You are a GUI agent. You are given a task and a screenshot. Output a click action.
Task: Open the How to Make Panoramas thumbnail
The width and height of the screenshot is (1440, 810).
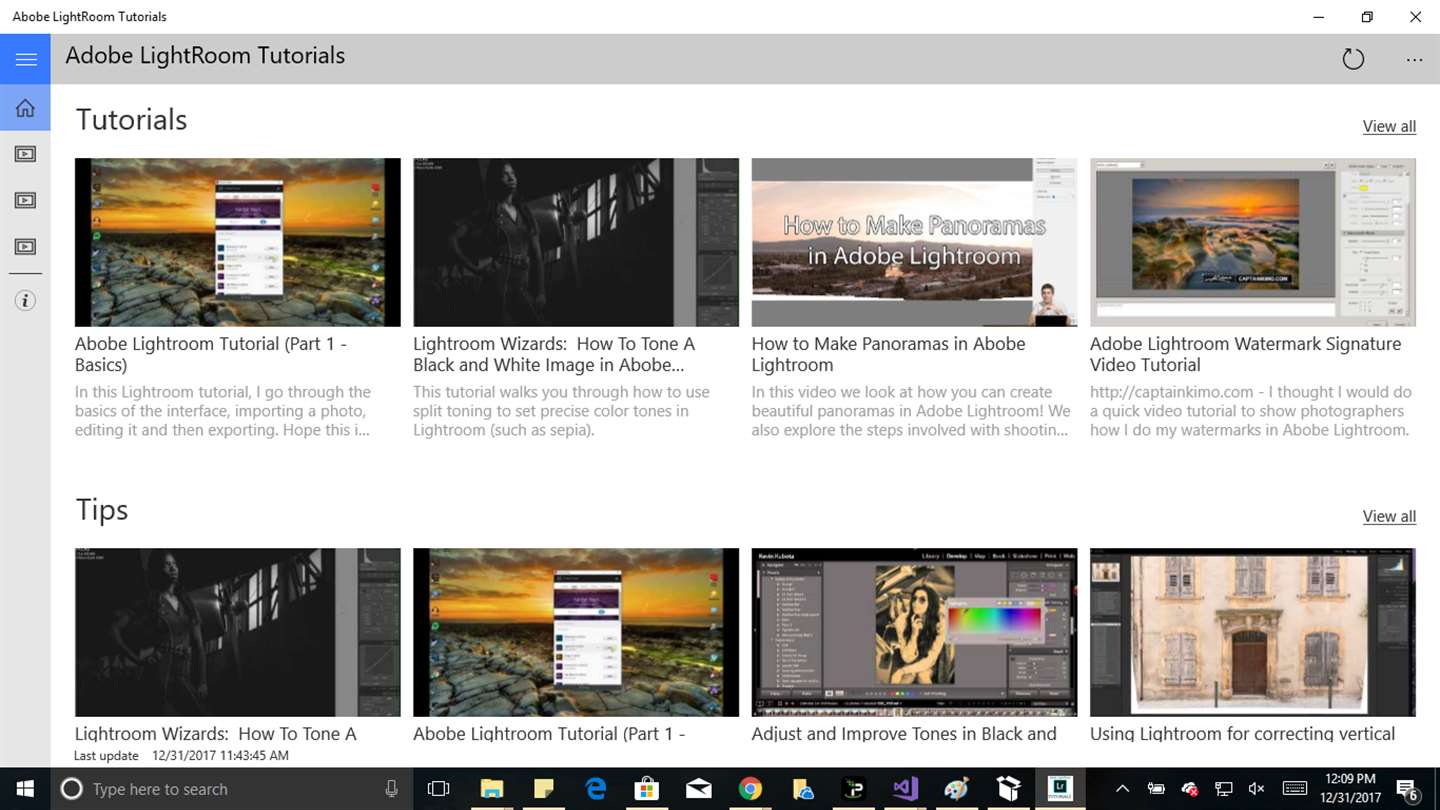pyautogui.click(x=914, y=242)
